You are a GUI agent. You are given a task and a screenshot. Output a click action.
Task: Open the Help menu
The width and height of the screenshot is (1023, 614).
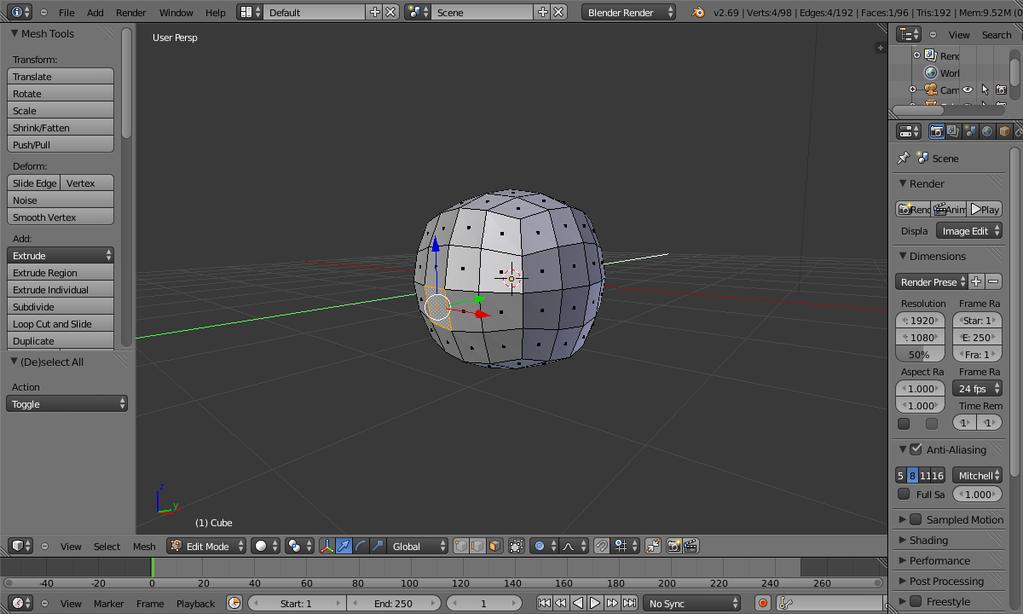215,12
